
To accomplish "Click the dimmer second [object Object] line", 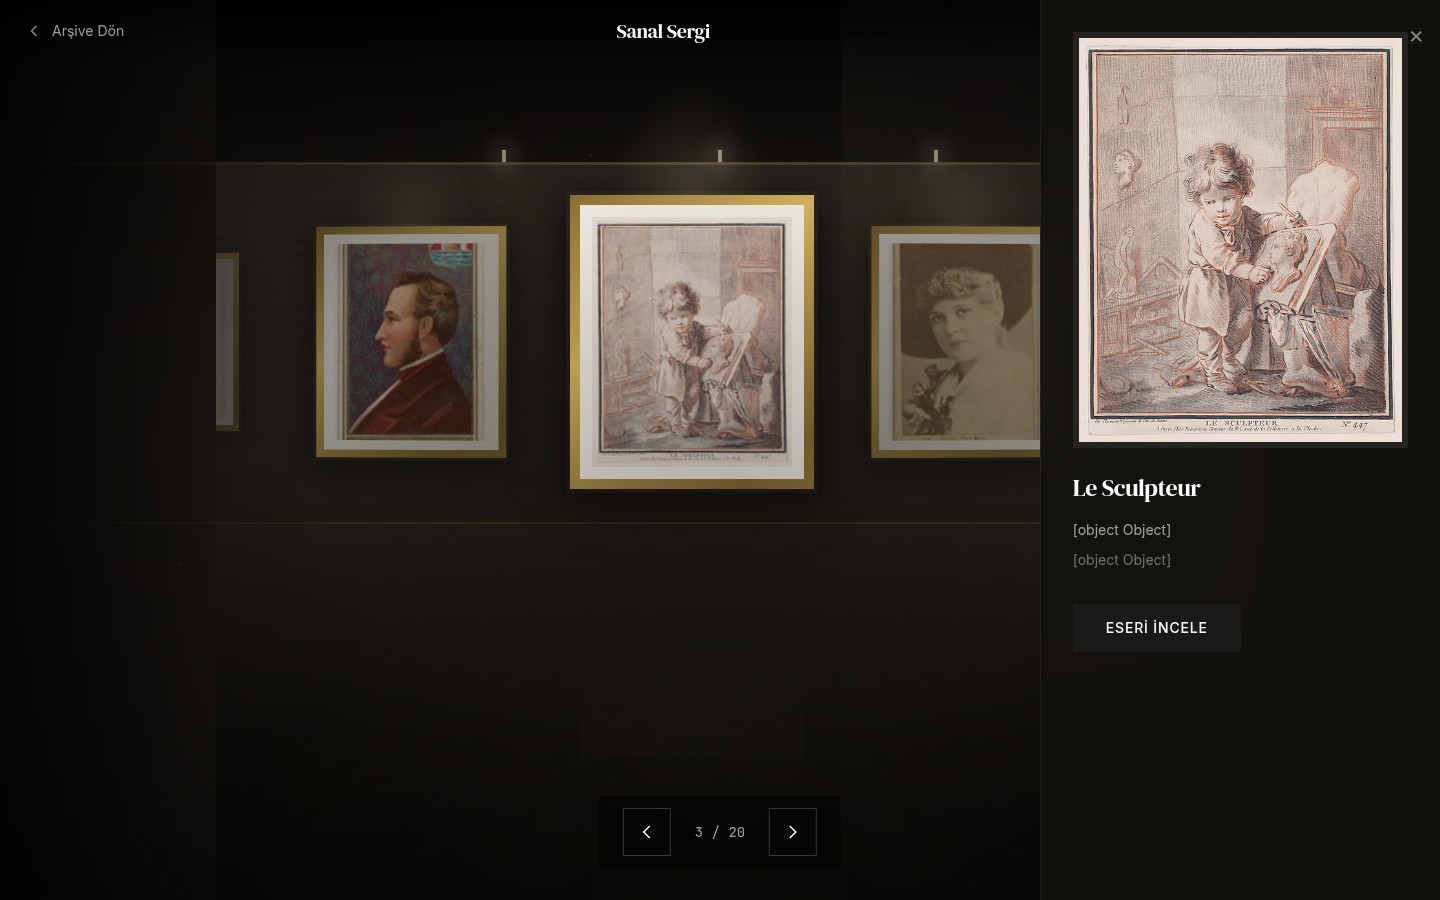I will pyautogui.click(x=1122, y=560).
